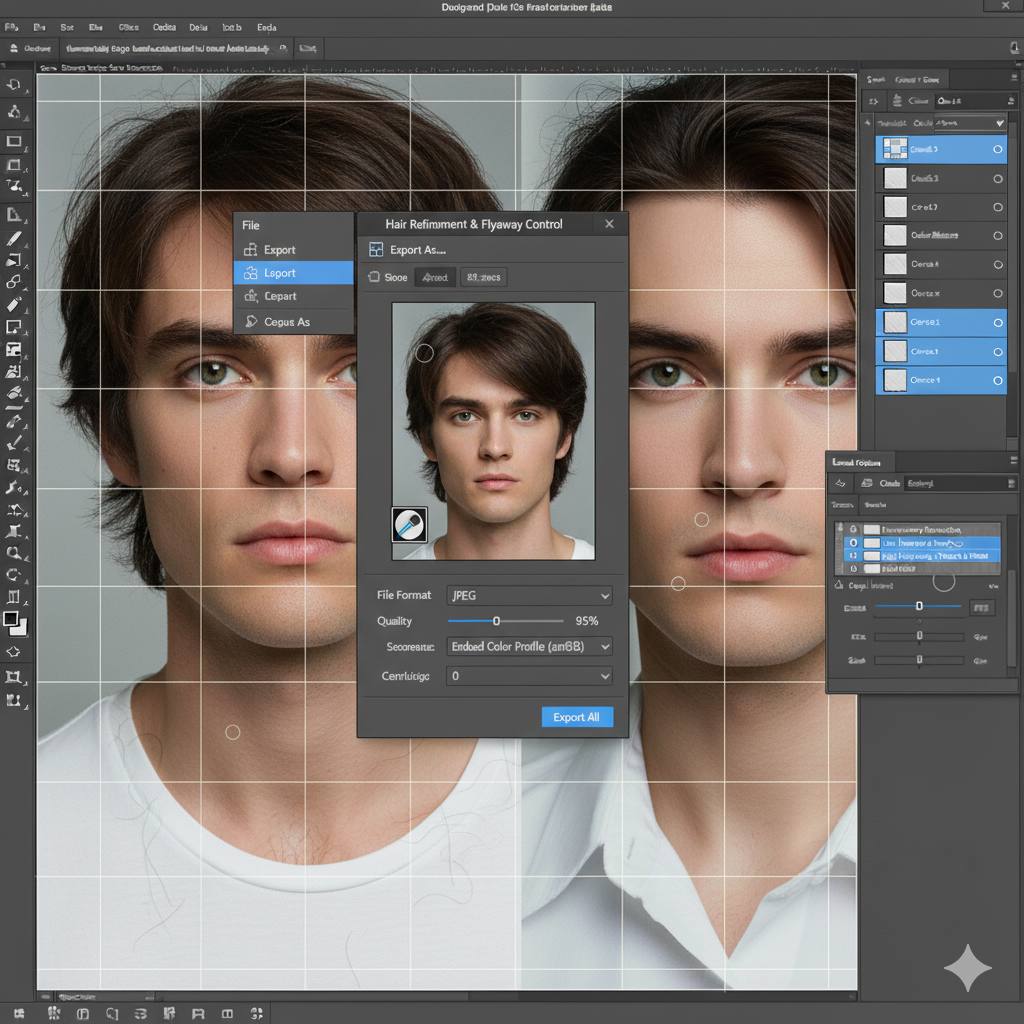Click the Export As icon in the dialog
The width and height of the screenshot is (1024, 1024).
(x=376, y=250)
